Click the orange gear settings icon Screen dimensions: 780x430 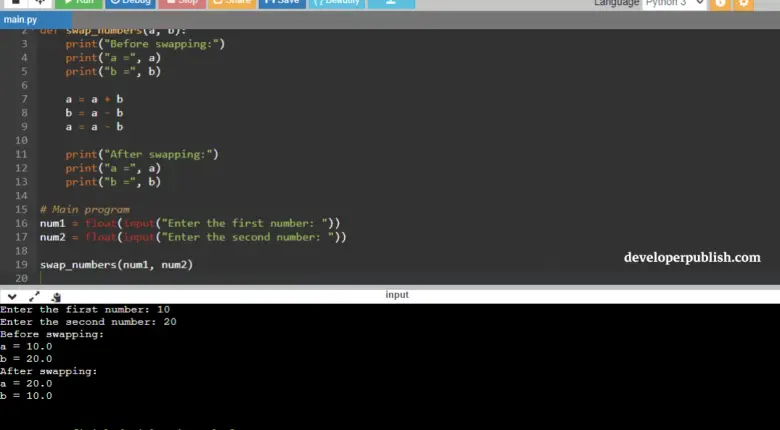pyautogui.click(x=744, y=4)
